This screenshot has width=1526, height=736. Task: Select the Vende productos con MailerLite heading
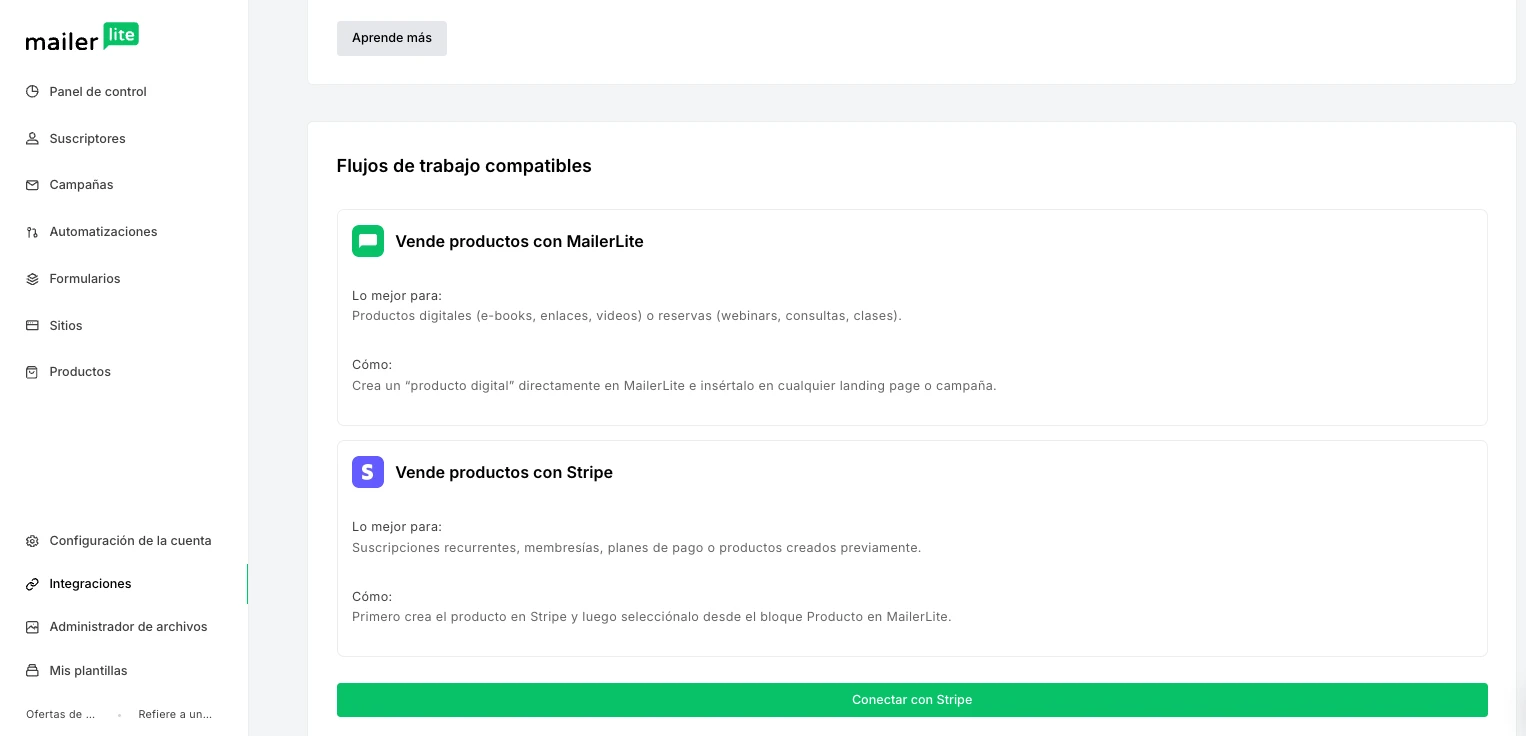pos(519,241)
